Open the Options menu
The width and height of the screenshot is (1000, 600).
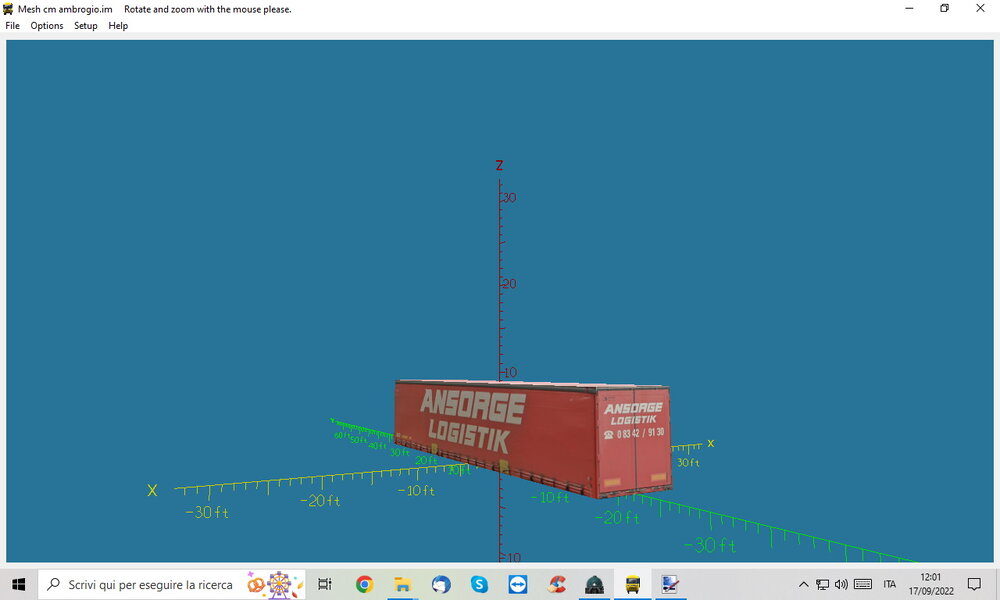pyautogui.click(x=47, y=26)
